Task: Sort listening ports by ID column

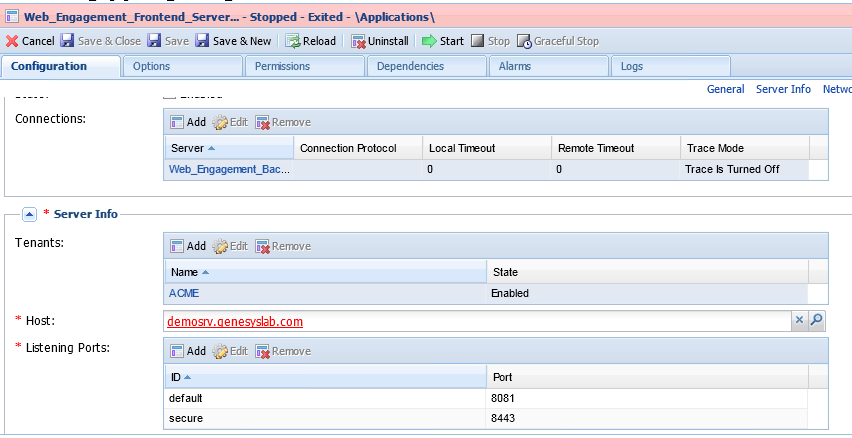Action: [325, 377]
